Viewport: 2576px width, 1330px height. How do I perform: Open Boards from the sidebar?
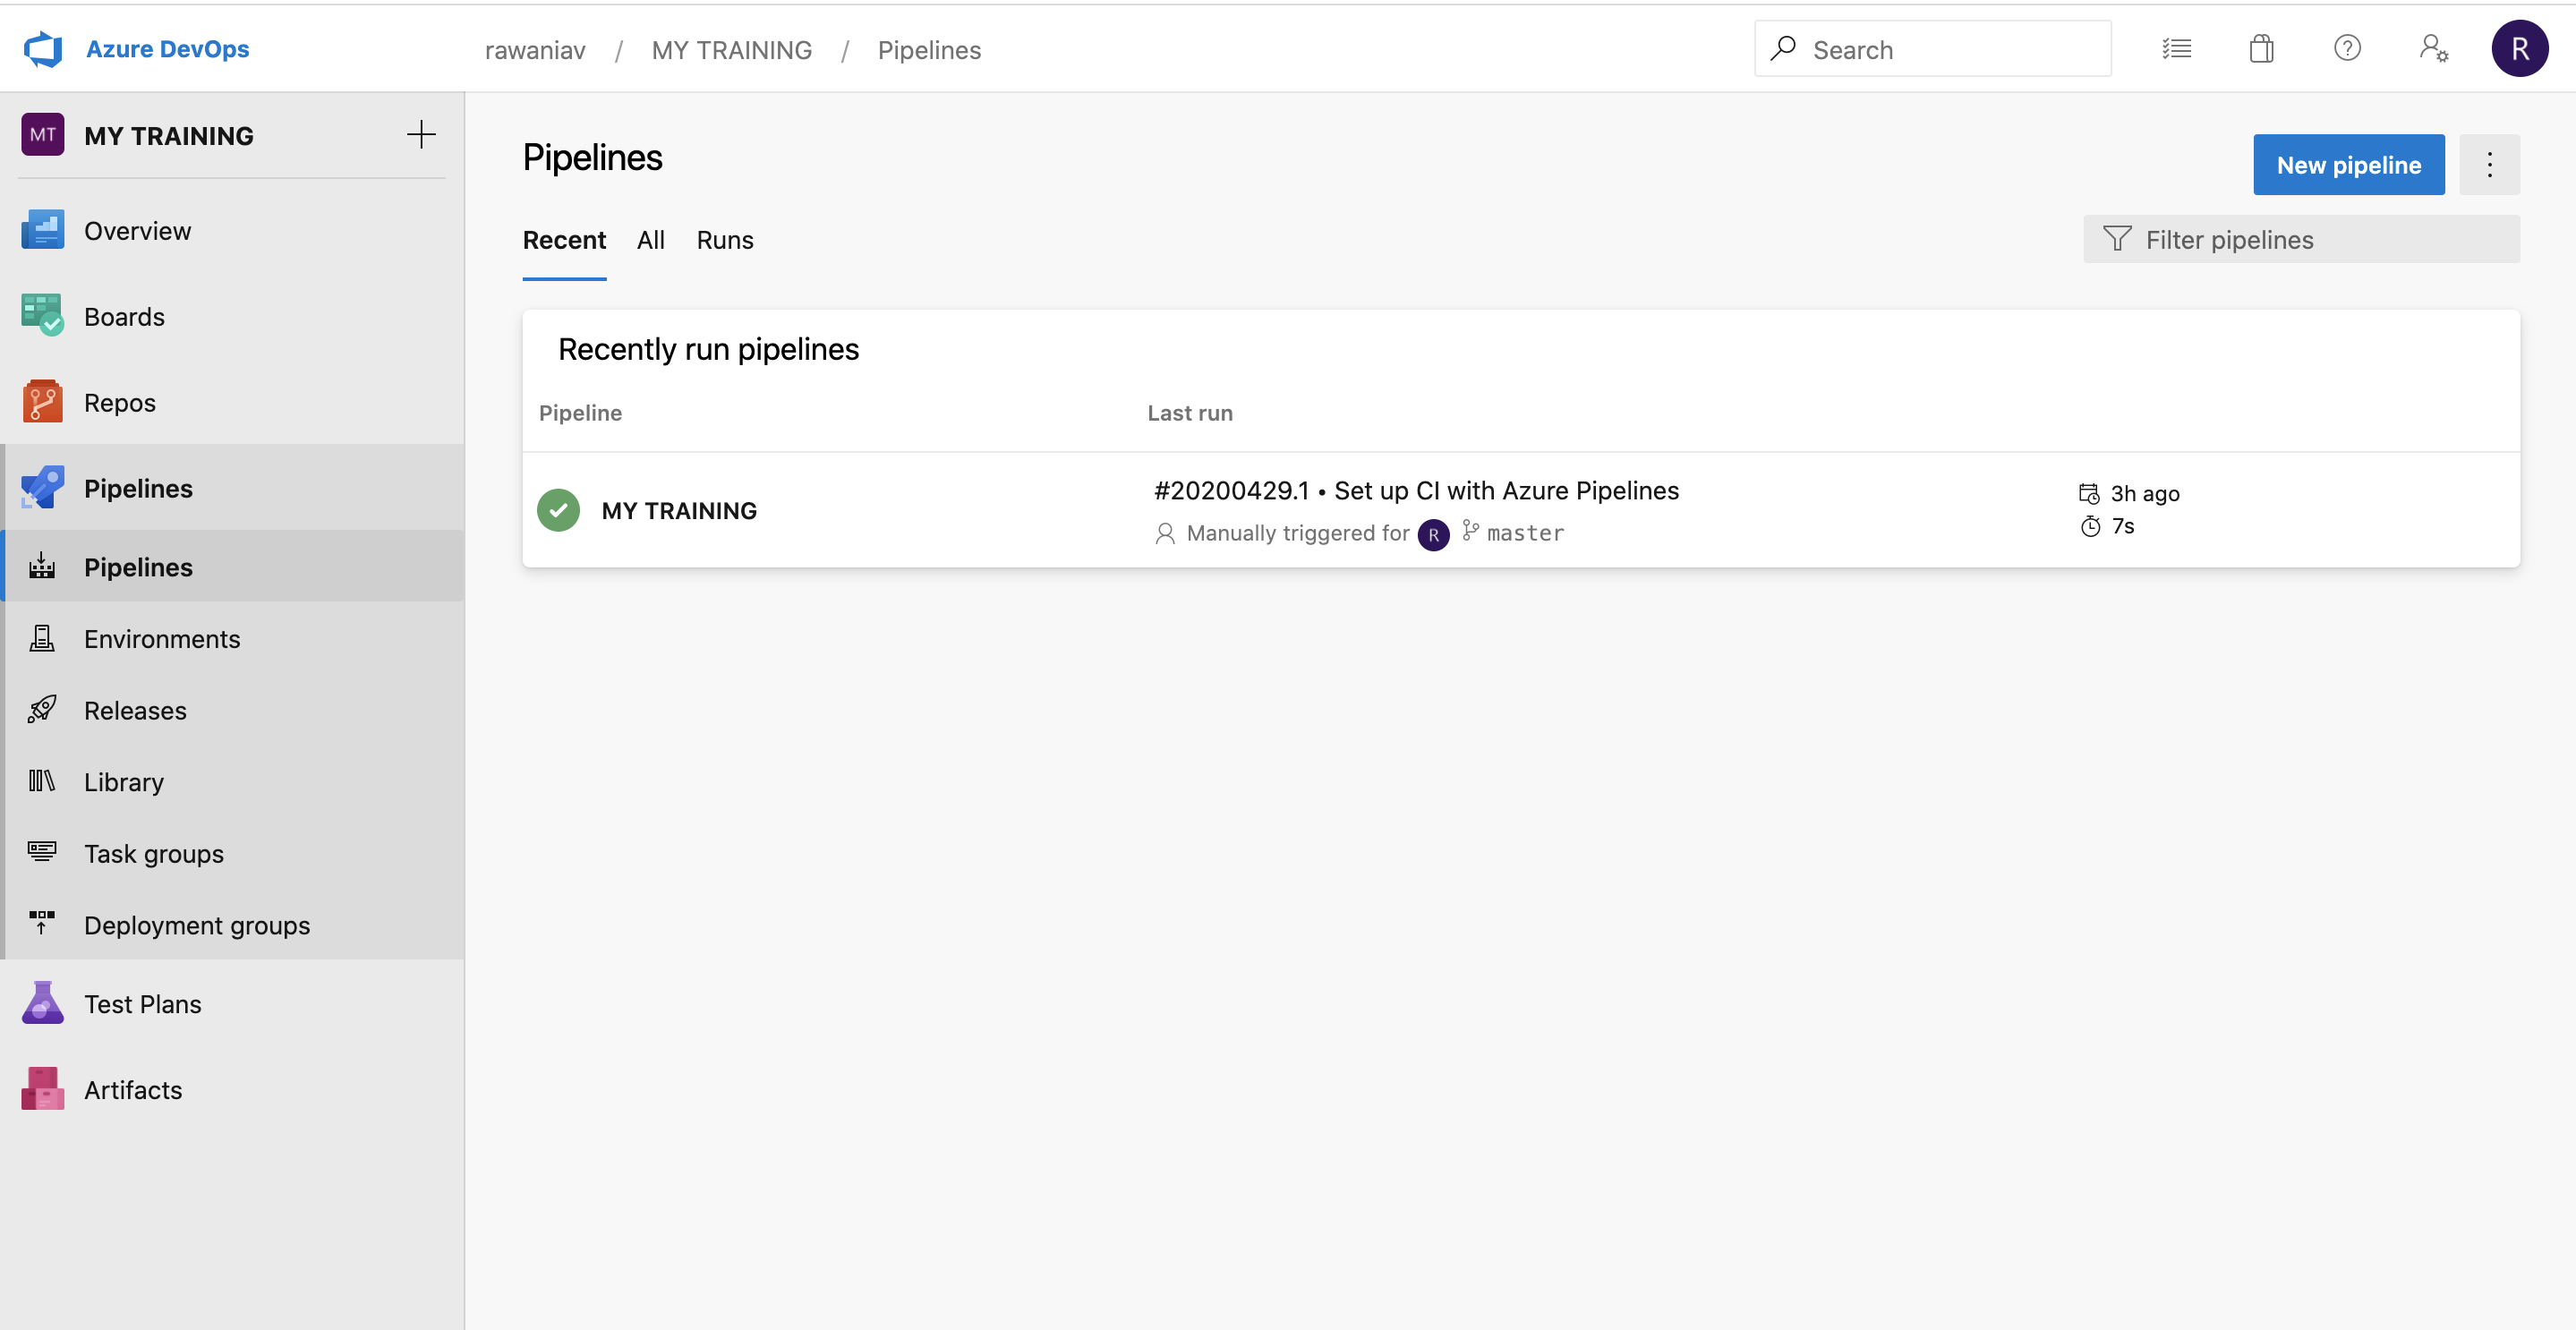pyautogui.click(x=124, y=316)
